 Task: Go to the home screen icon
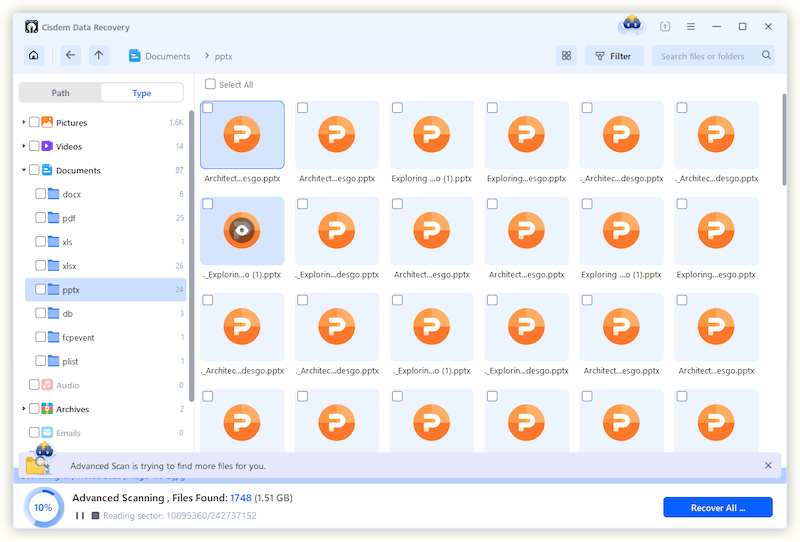pyautogui.click(x=34, y=55)
